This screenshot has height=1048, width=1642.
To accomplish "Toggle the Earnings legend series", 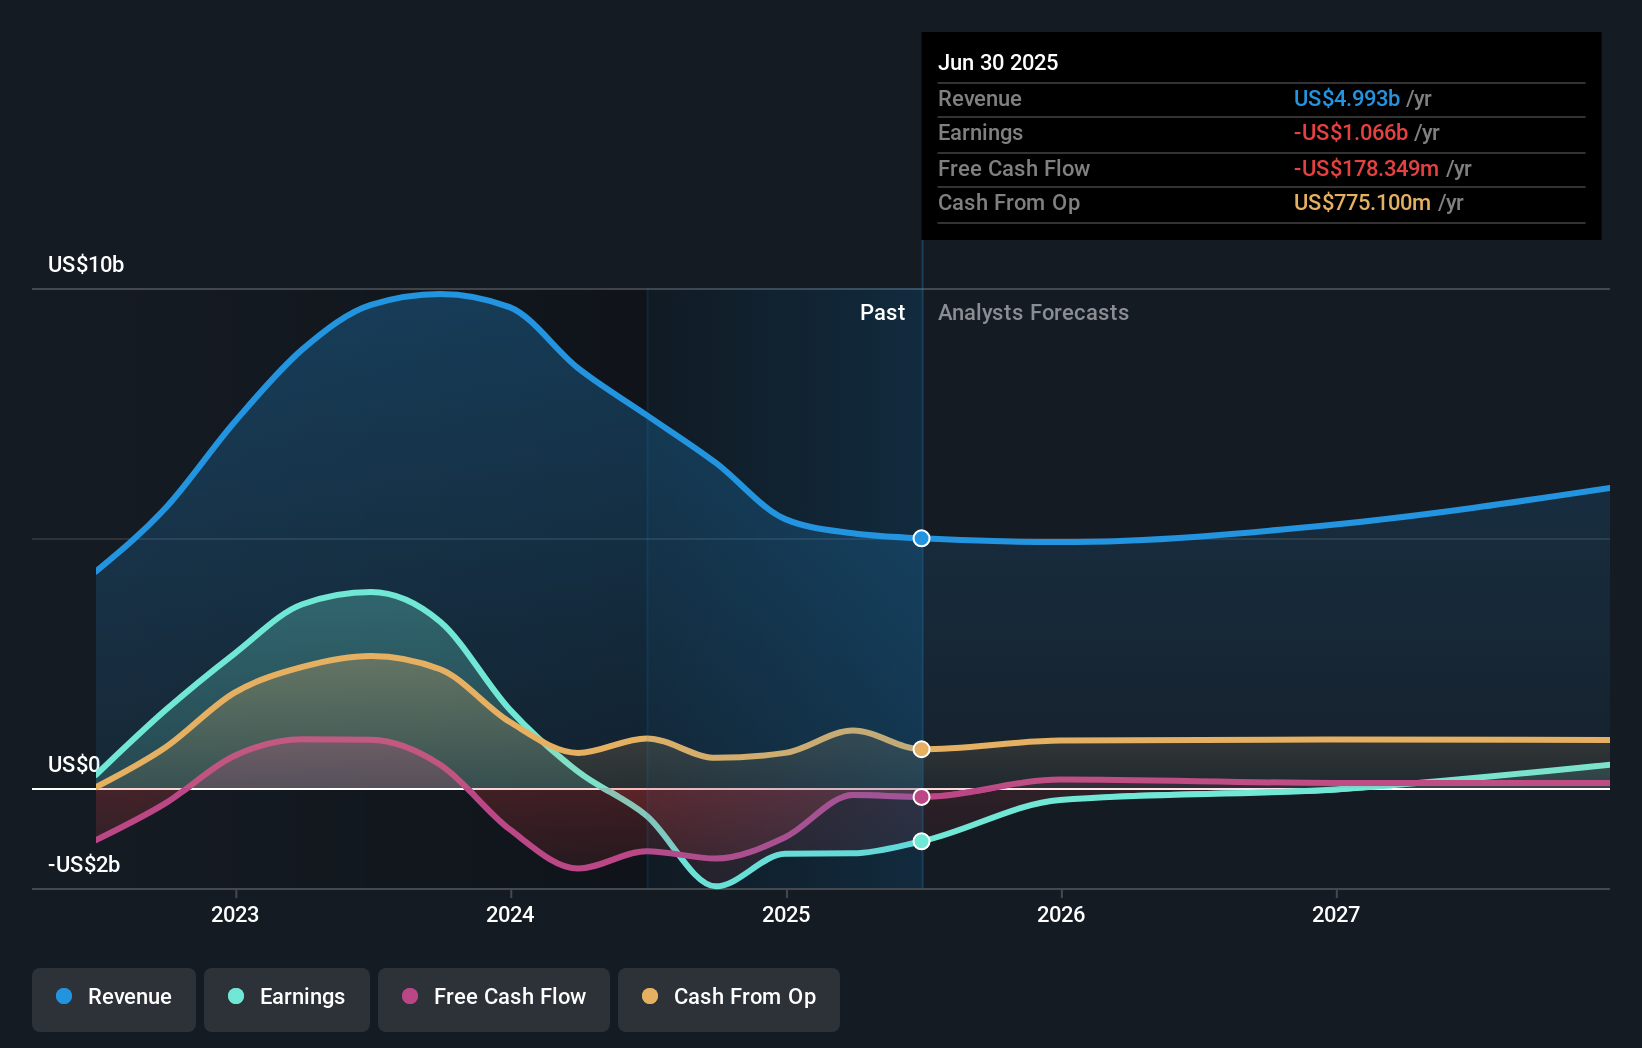I will 287,999.
